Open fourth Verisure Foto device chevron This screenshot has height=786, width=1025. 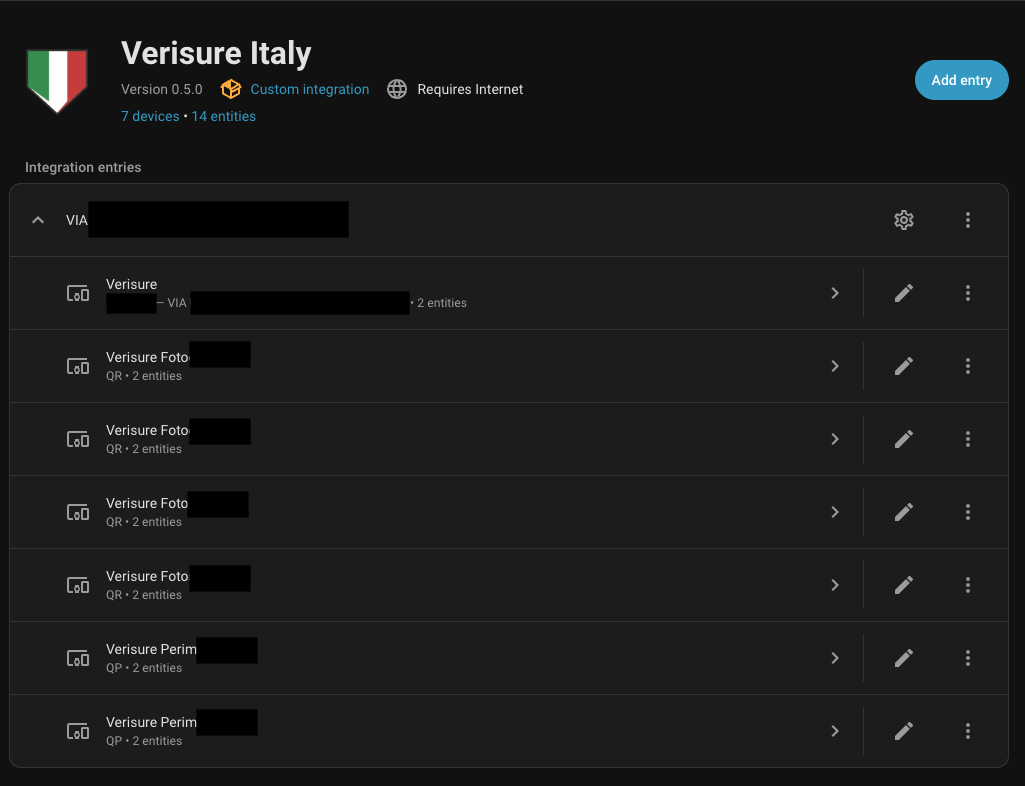(835, 585)
